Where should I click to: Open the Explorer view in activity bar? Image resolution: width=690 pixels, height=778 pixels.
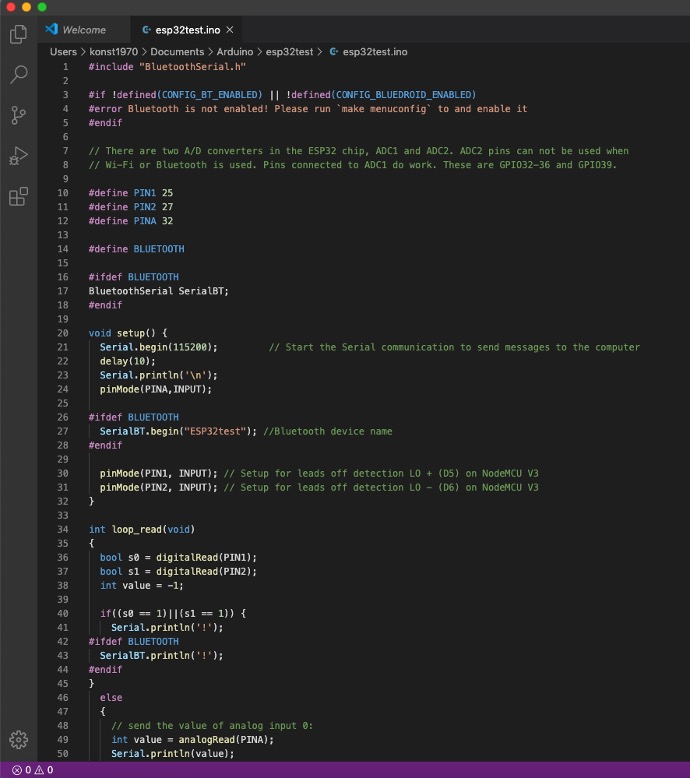[x=18, y=34]
